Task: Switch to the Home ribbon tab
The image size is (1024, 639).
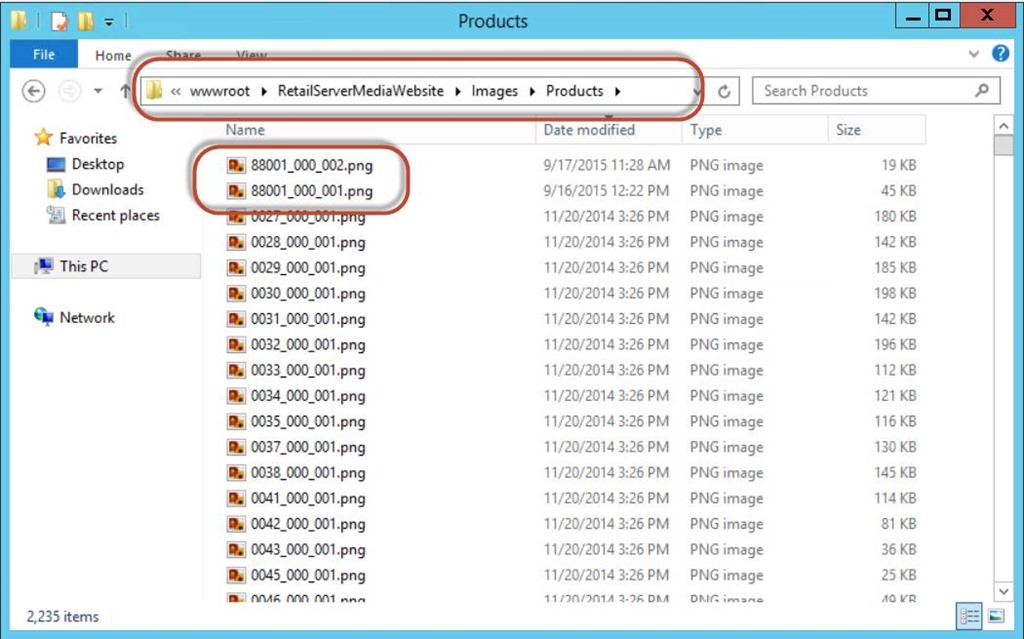Action: coord(113,56)
